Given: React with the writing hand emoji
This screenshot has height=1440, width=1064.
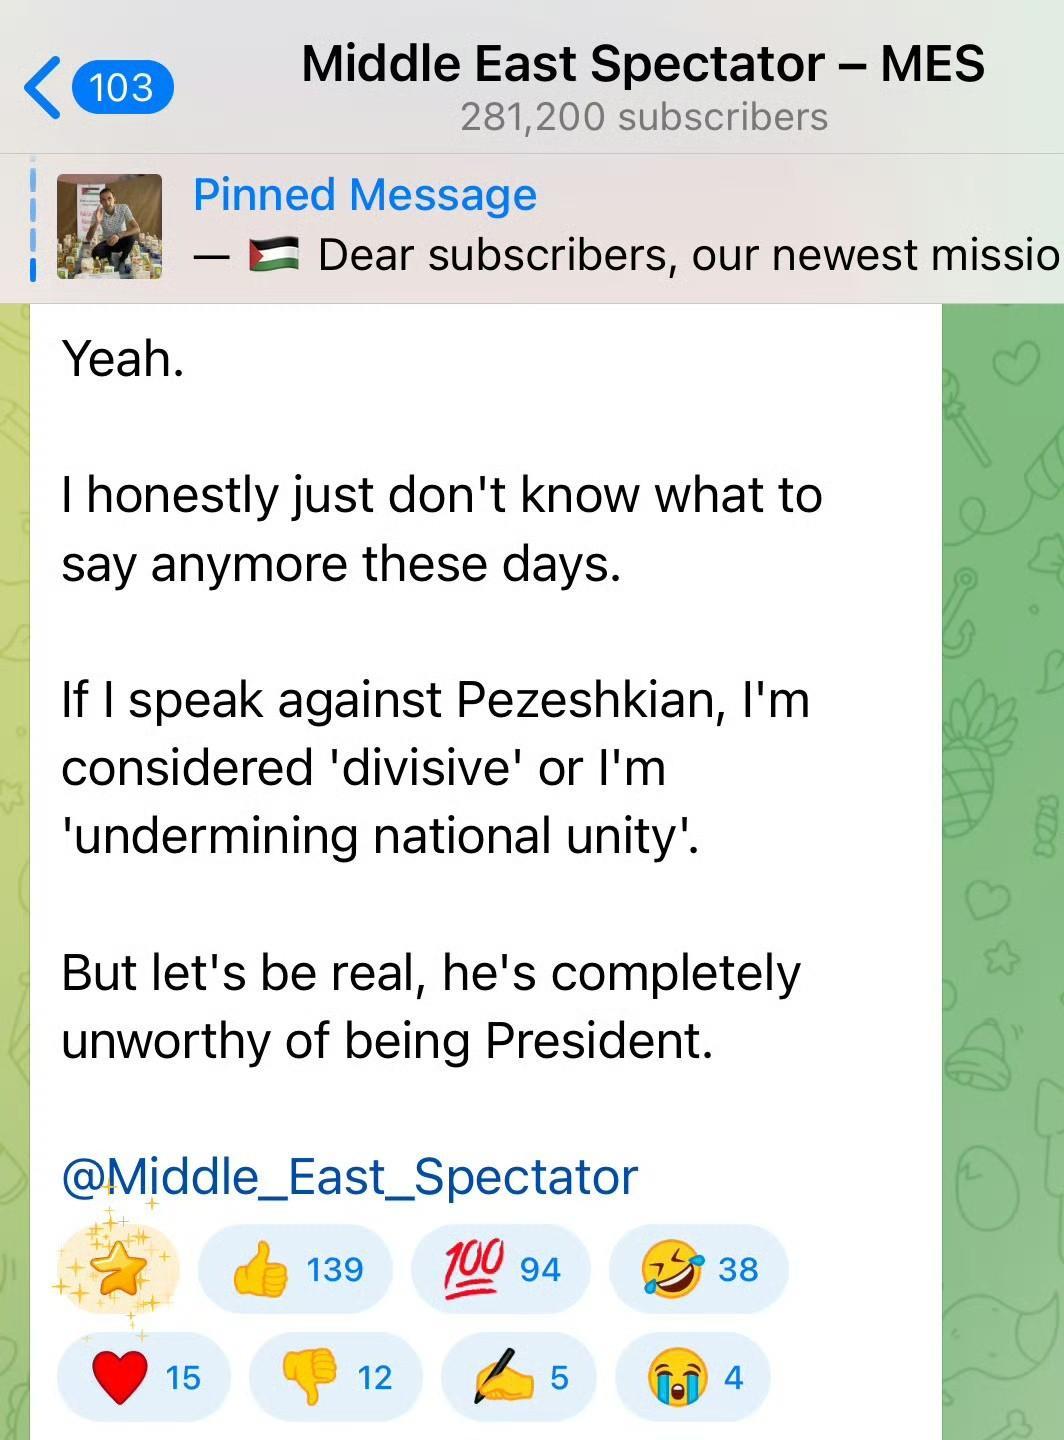Looking at the screenshot, I should tap(519, 1377).
